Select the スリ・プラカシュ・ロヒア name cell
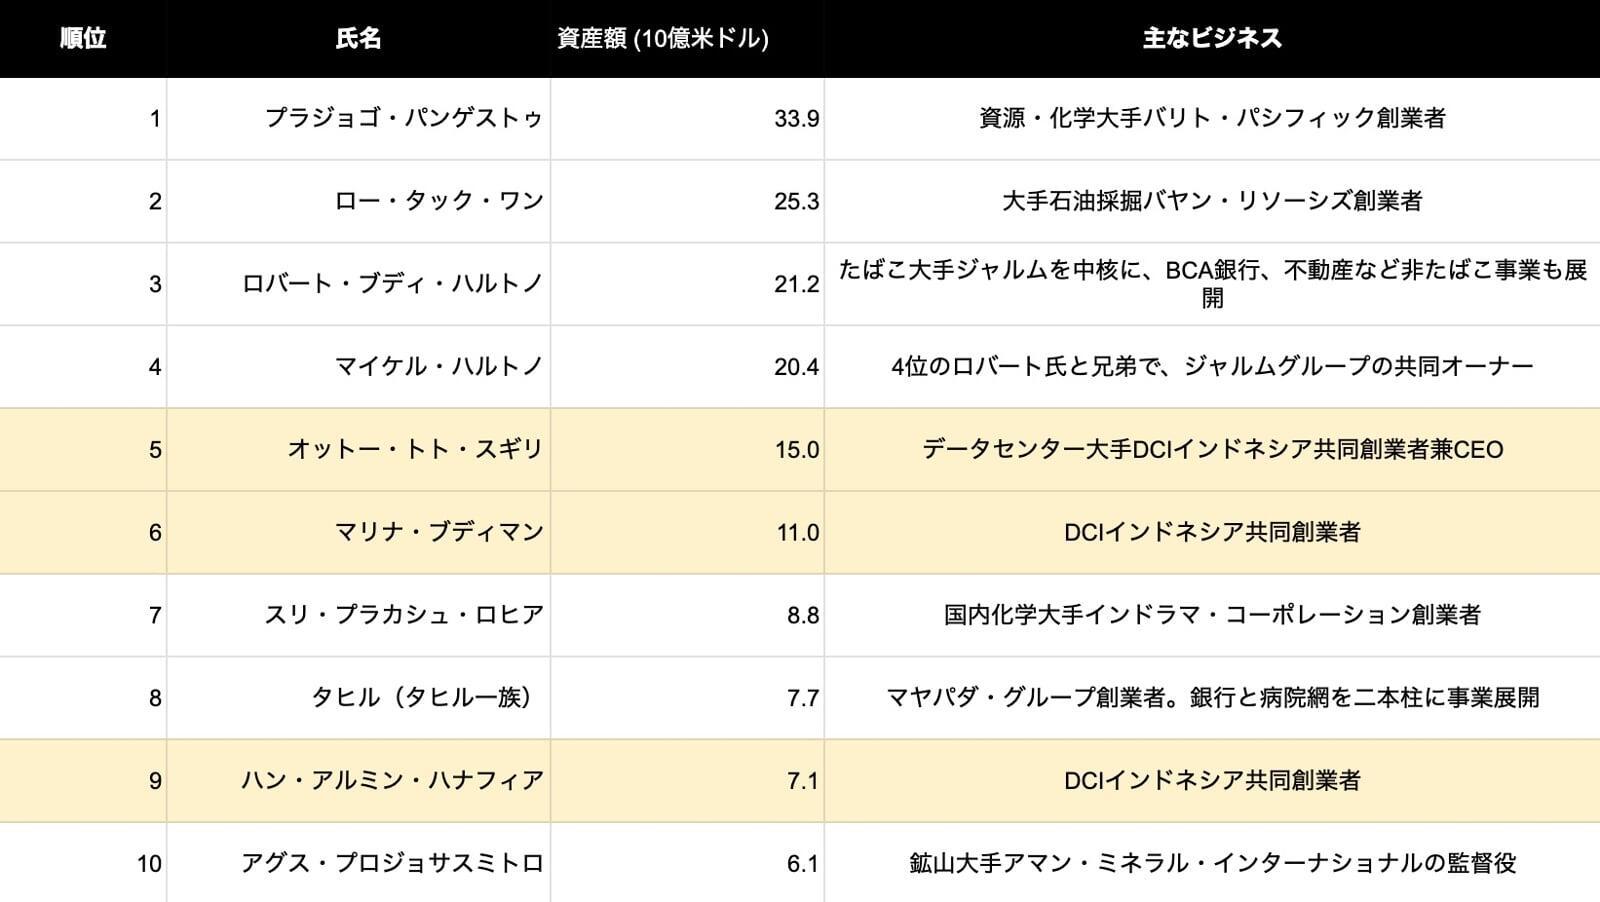 (x=403, y=614)
